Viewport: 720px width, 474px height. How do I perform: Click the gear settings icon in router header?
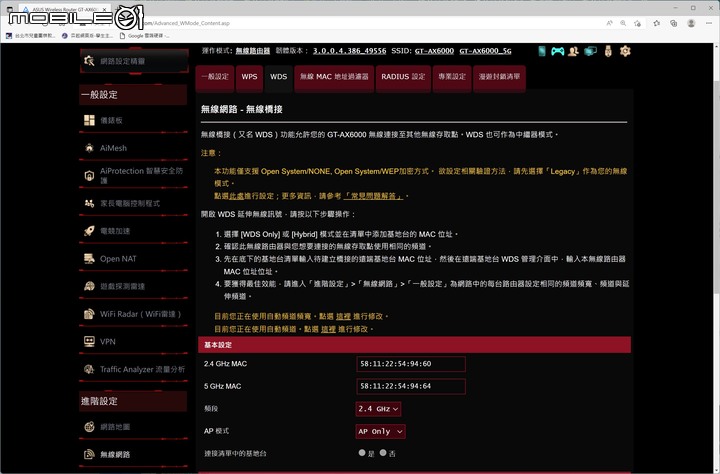pyautogui.click(x=625, y=51)
